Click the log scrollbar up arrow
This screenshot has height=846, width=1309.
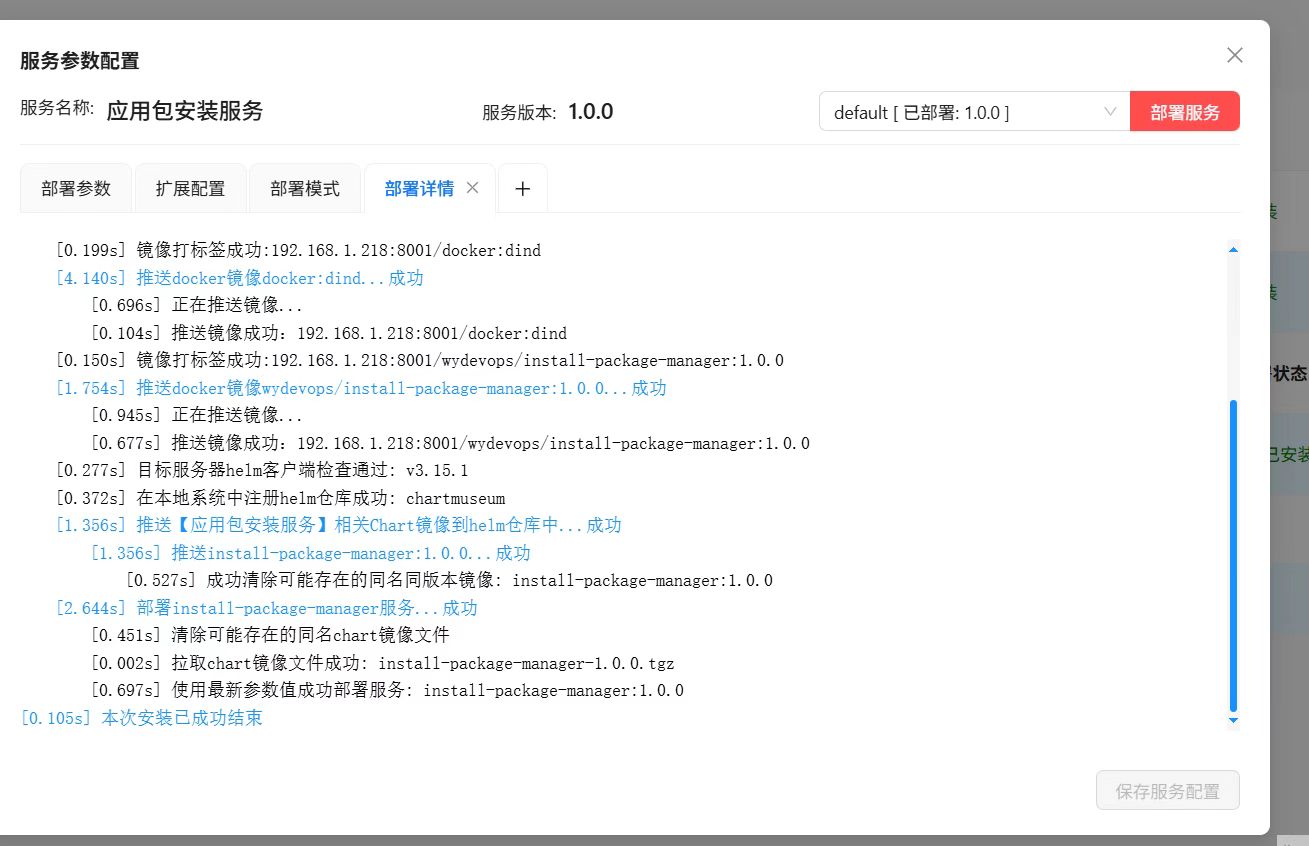pos(1233,248)
